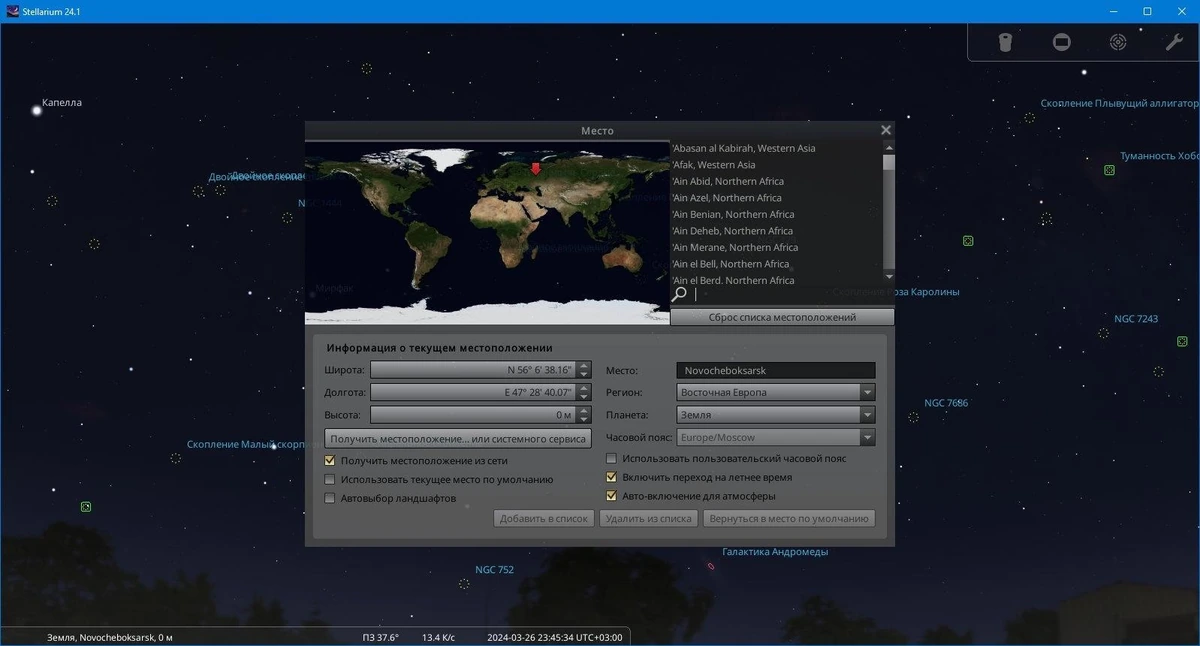Enable Автовыбор ландшафтов checkbox
This screenshot has height=646, width=1200.
pos(330,498)
